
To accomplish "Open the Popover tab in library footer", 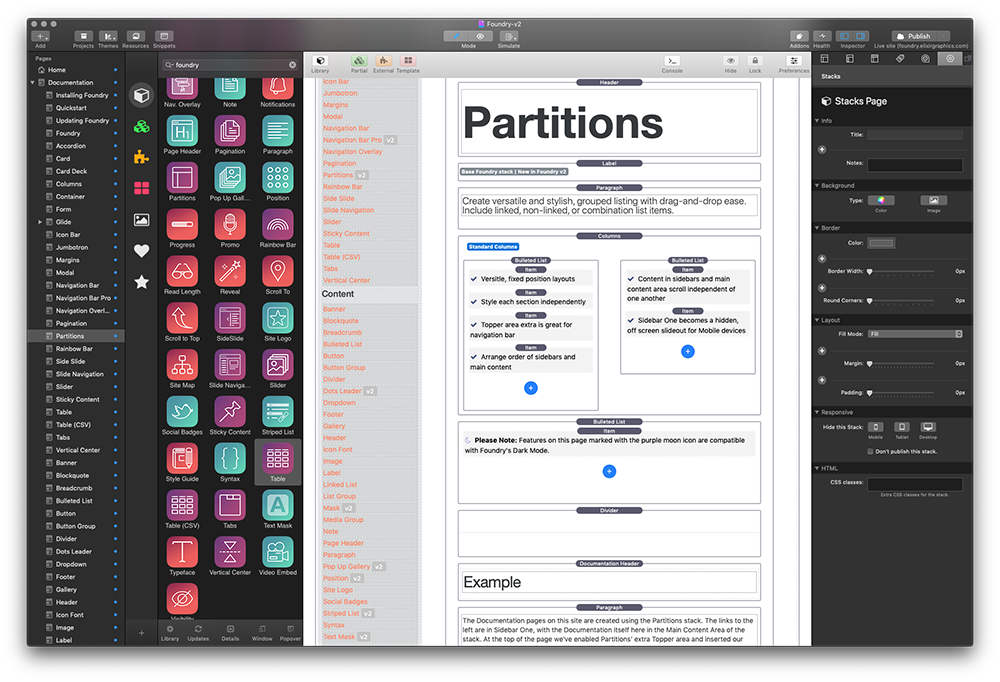I will 290,633.
